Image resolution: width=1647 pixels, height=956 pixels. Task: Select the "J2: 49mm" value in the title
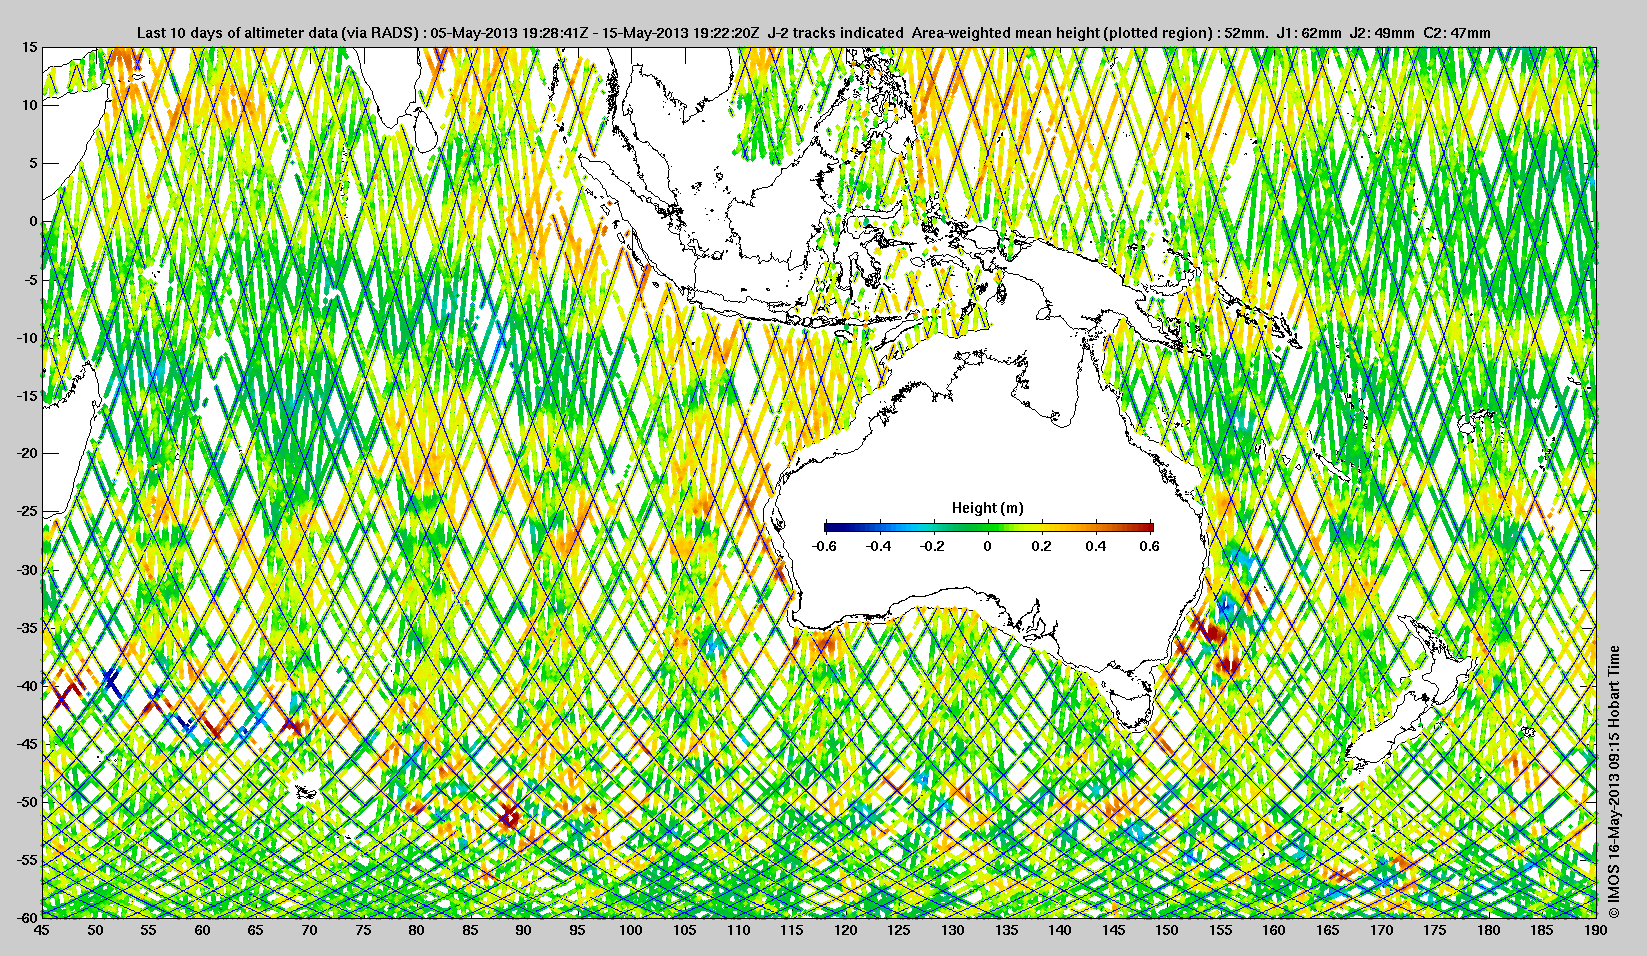(x=1382, y=33)
